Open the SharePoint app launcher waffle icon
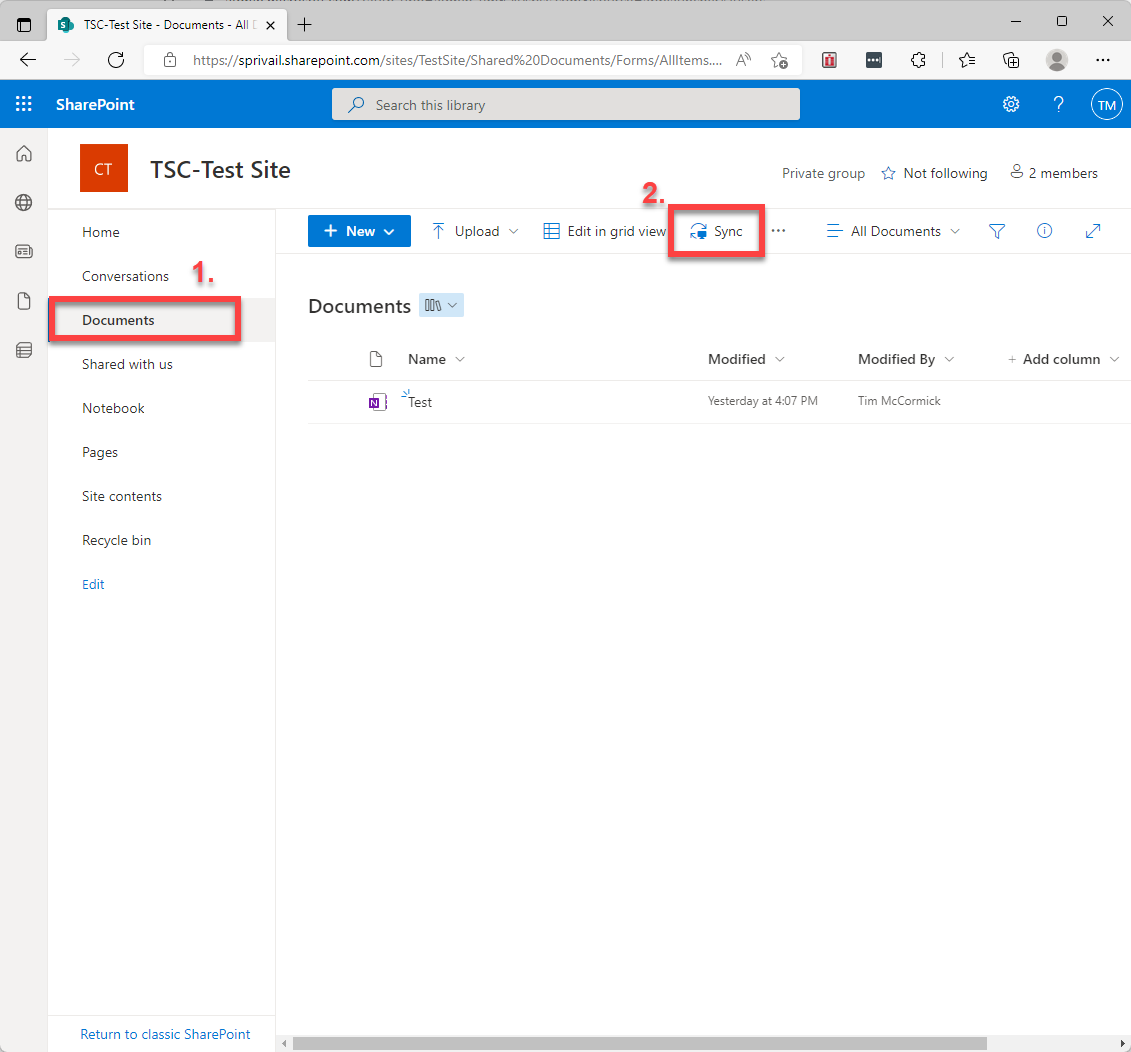1131x1052 pixels. pos(24,104)
